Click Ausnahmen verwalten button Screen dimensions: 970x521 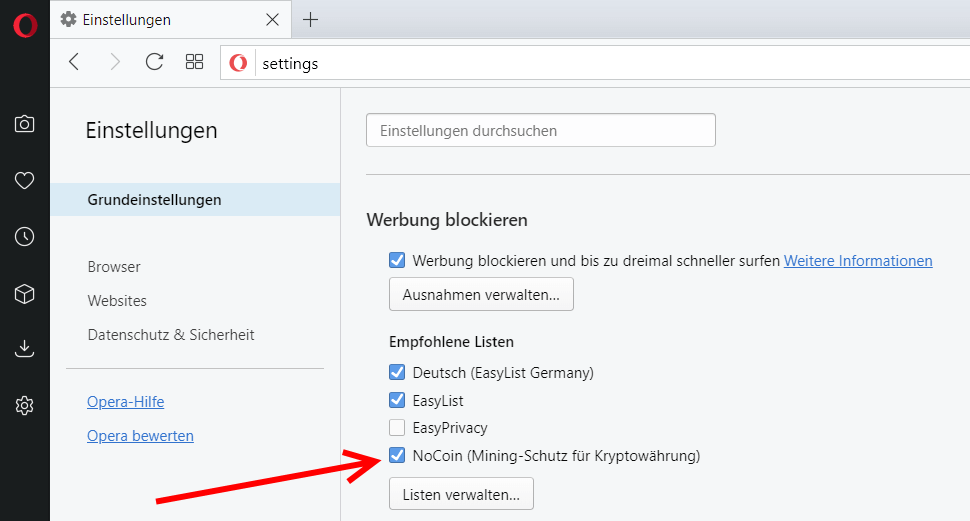pyautogui.click(x=481, y=295)
